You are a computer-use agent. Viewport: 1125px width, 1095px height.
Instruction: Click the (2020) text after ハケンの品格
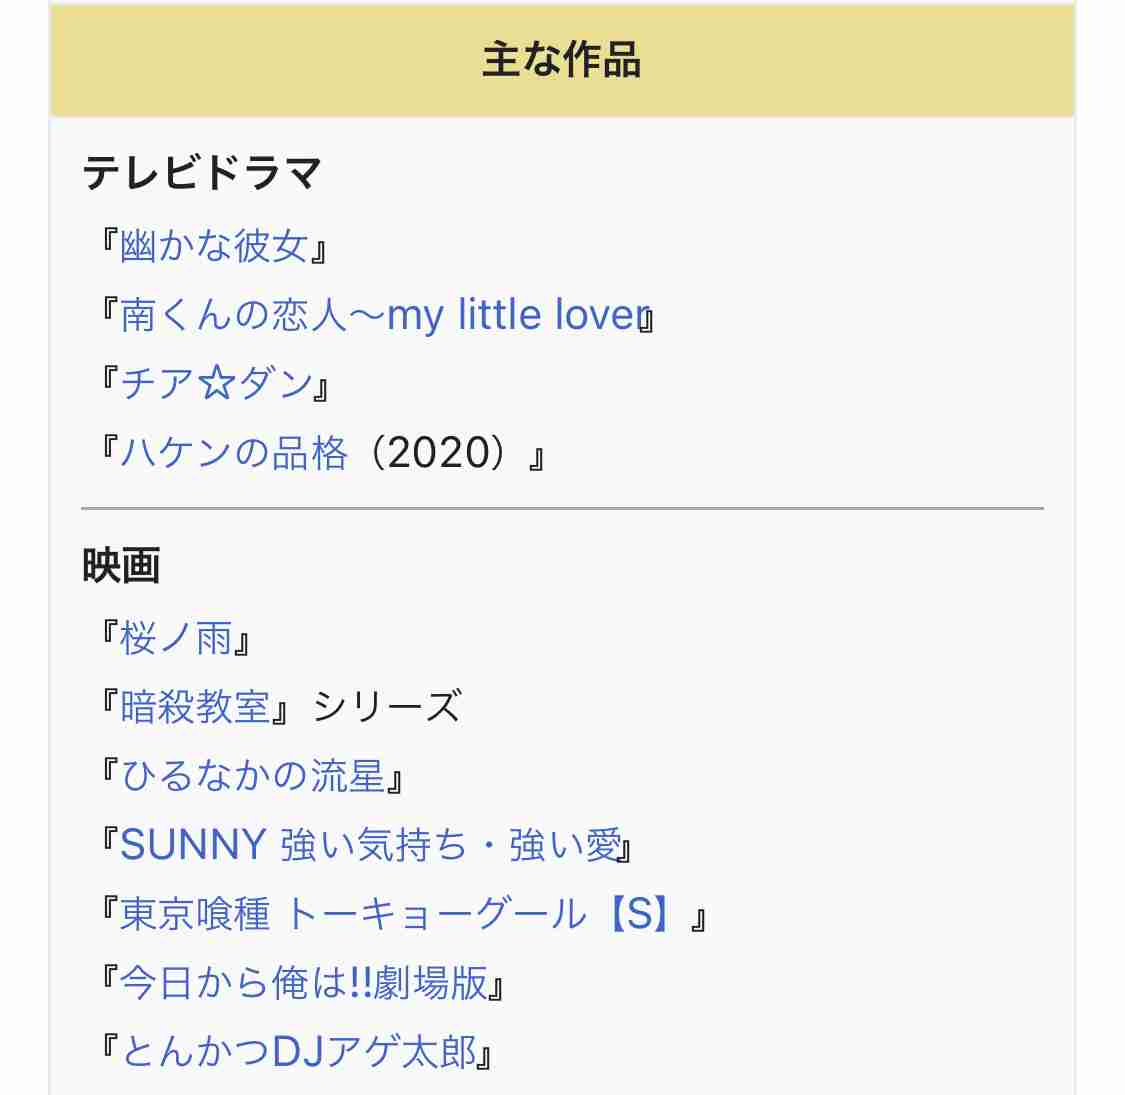(440, 453)
